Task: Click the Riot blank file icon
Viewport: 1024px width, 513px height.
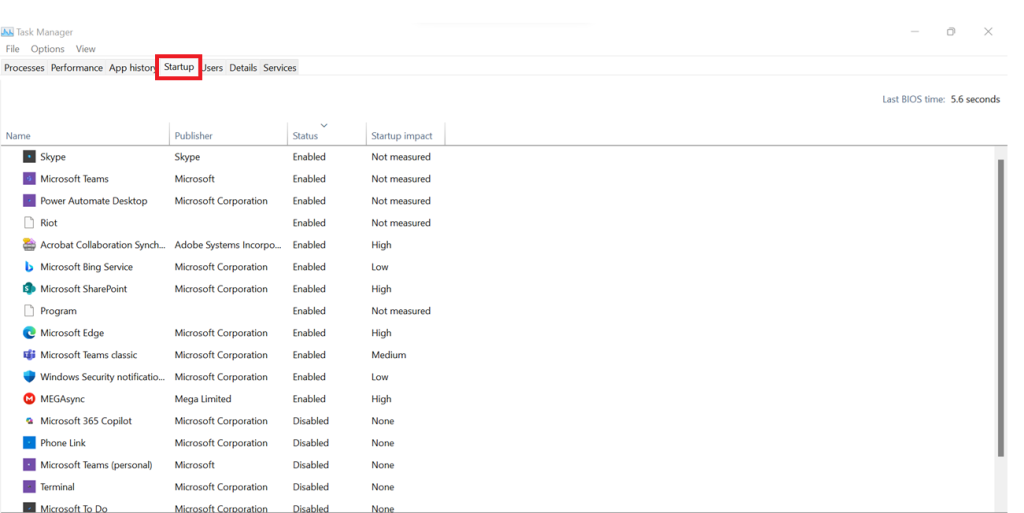Action: click(29, 223)
